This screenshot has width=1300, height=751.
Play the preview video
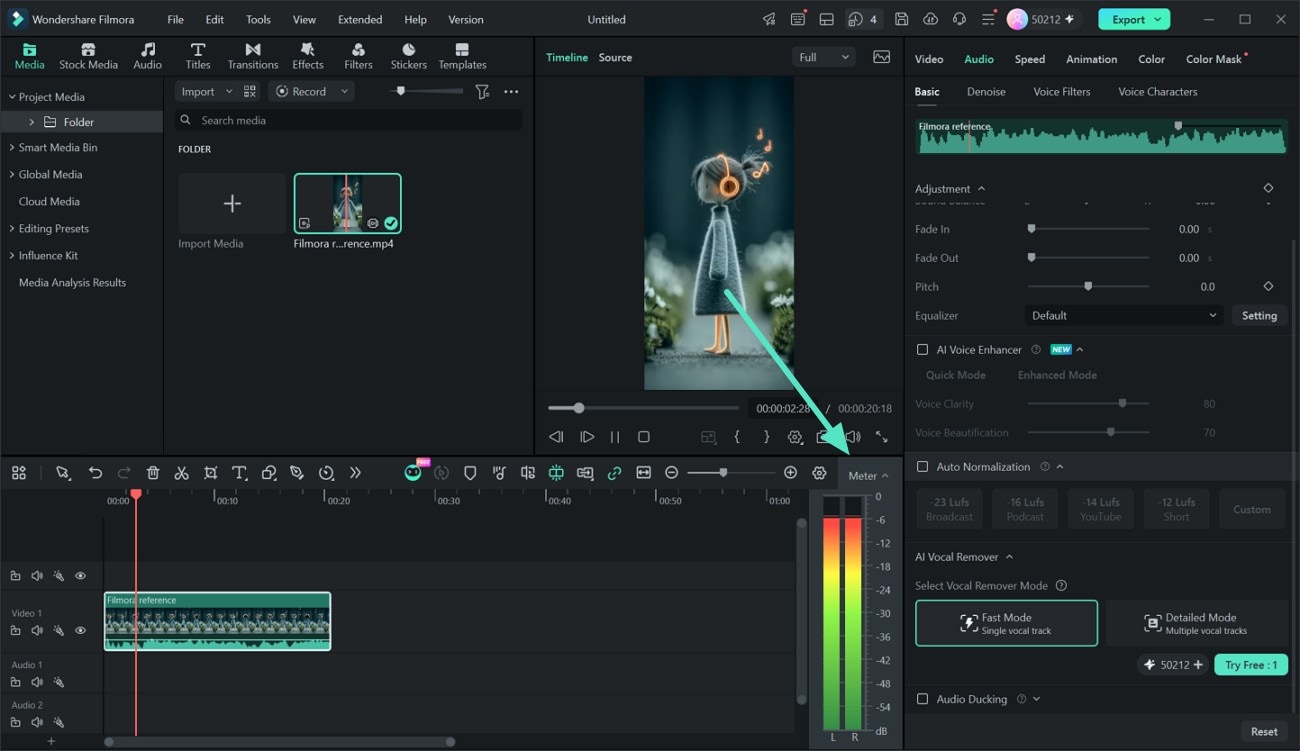(x=587, y=437)
